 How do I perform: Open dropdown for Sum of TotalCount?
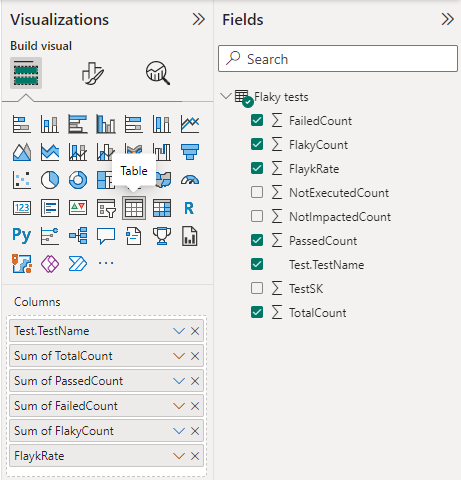point(179,356)
